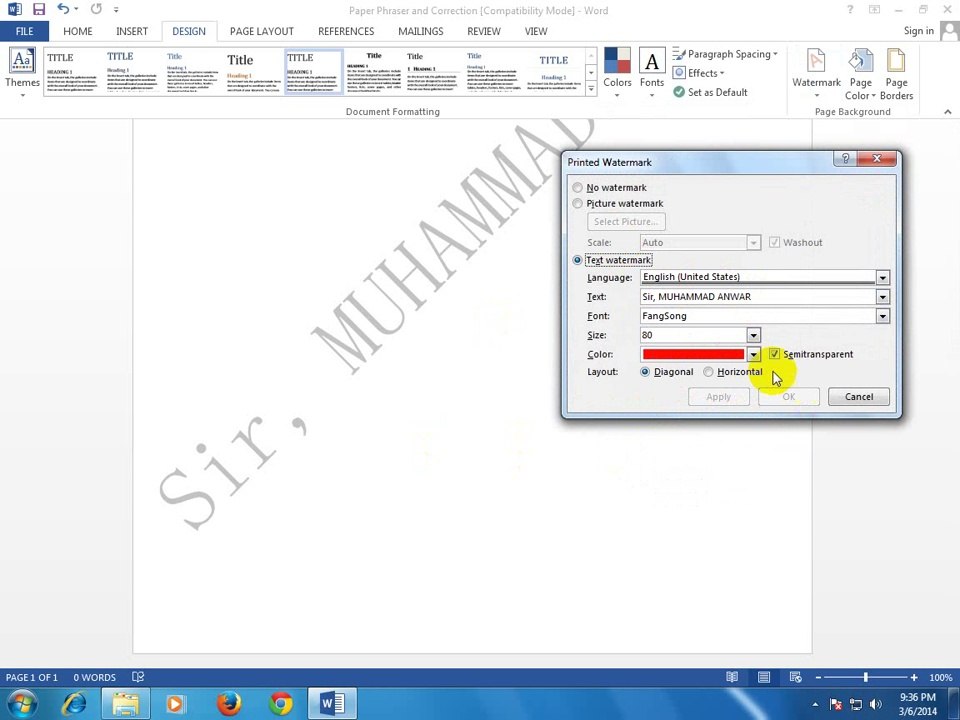Expand the Font dropdown list
The width and height of the screenshot is (960, 720).
[882, 316]
